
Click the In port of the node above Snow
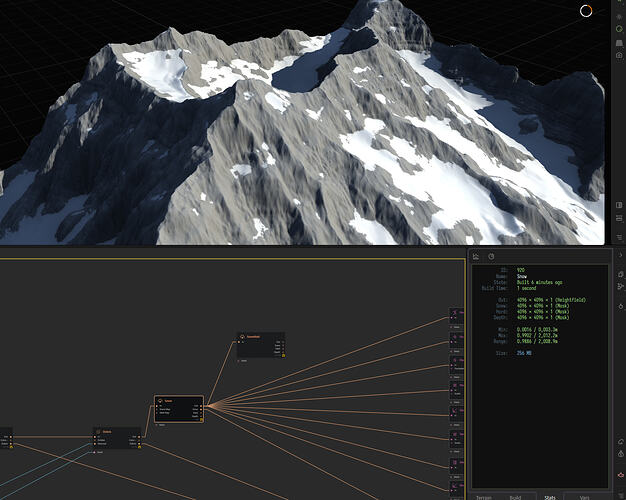coord(239,342)
